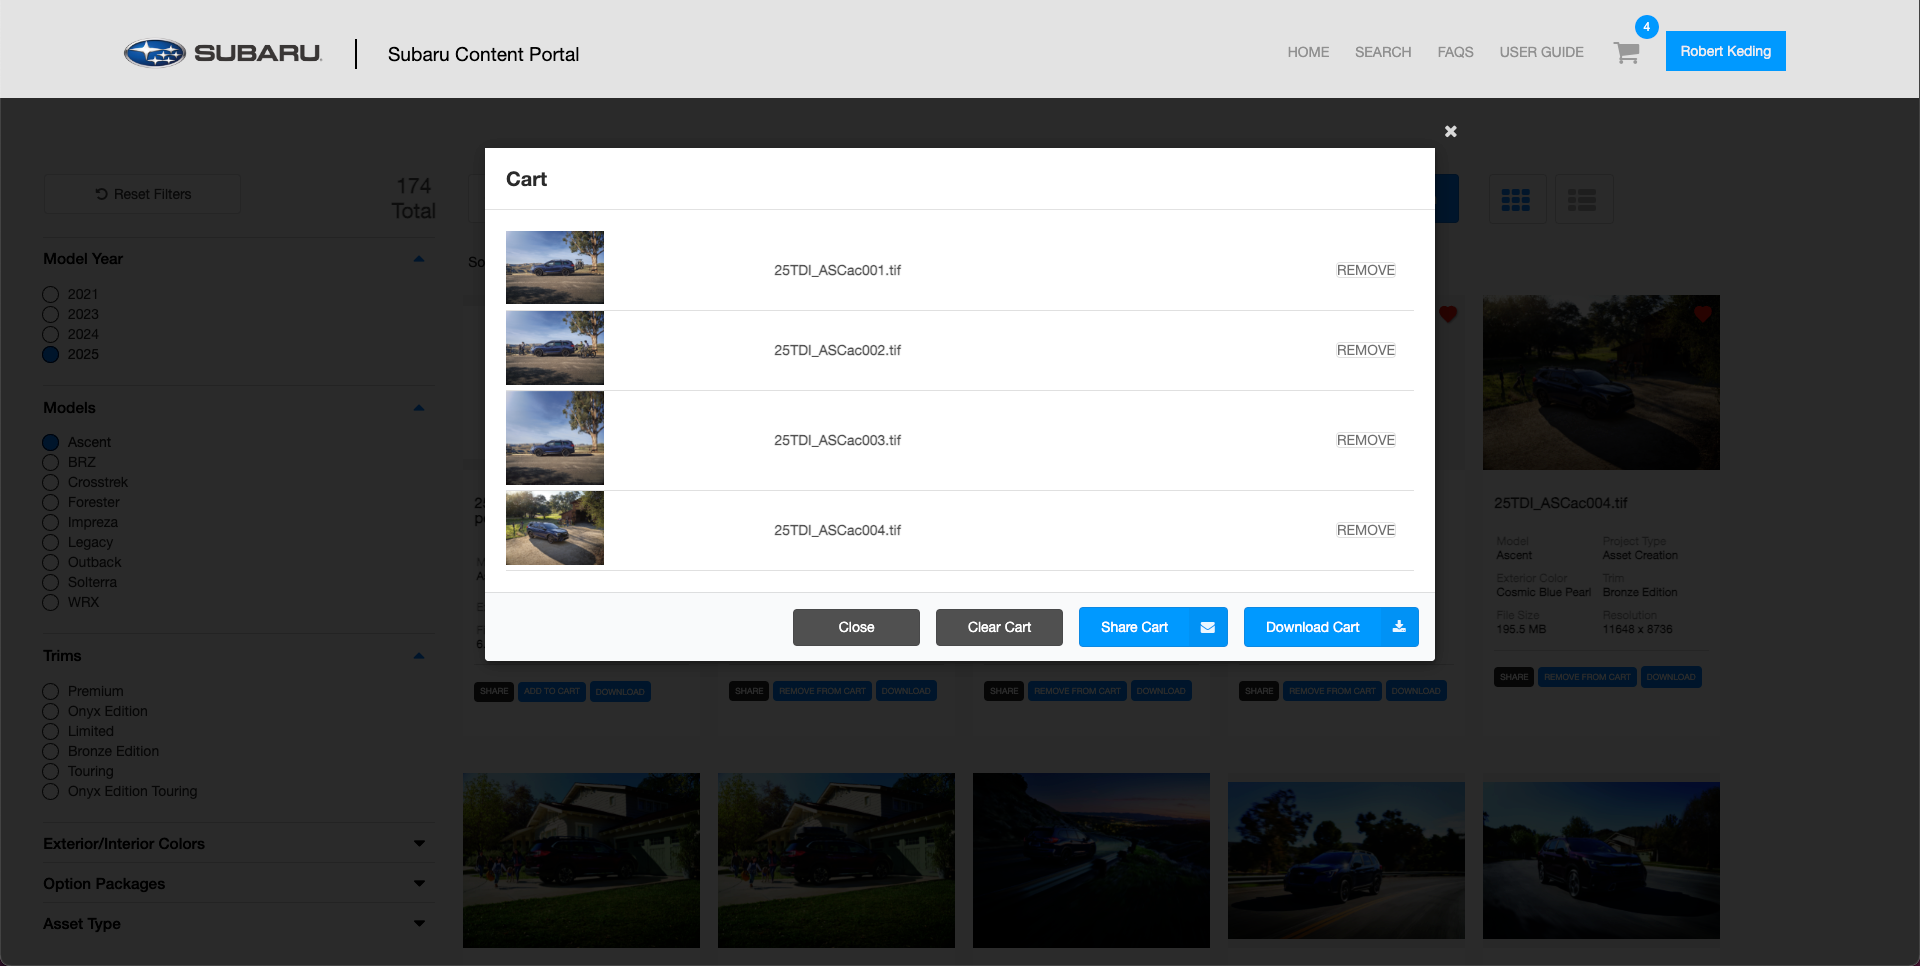
Task: Open cart thumbnail for 25TDI_ASCac003.tif
Action: 555,437
